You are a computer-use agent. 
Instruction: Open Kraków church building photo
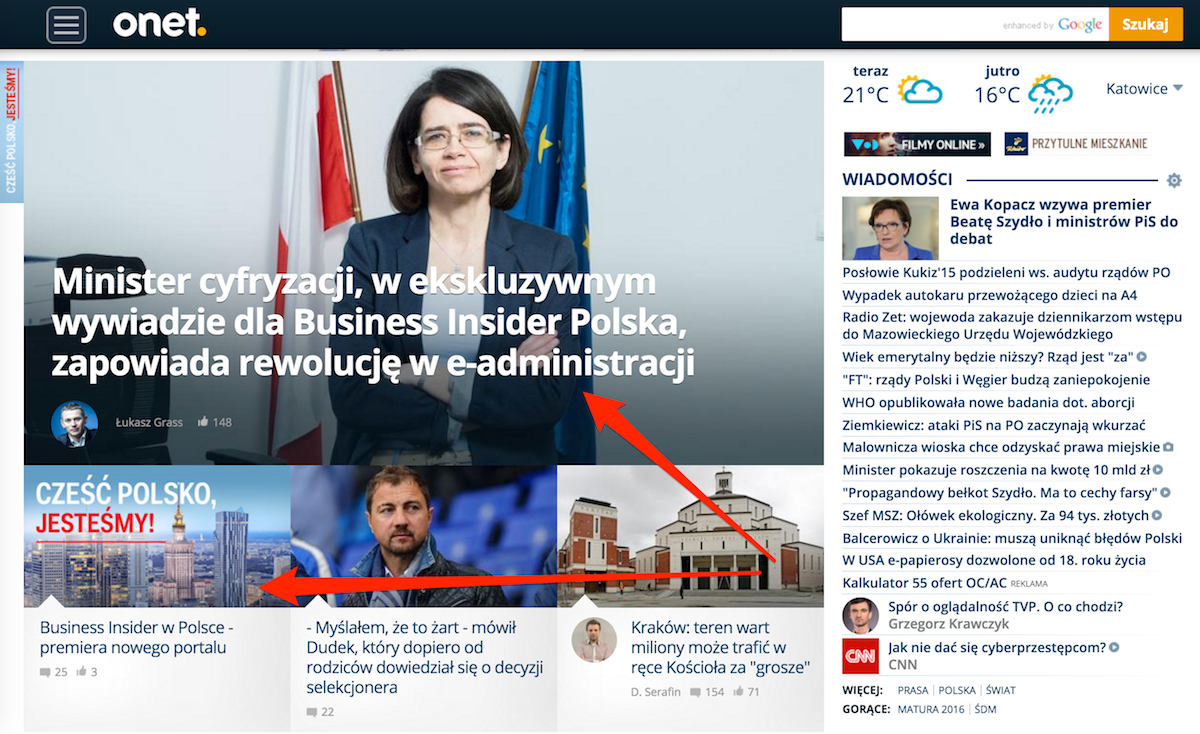(x=690, y=536)
